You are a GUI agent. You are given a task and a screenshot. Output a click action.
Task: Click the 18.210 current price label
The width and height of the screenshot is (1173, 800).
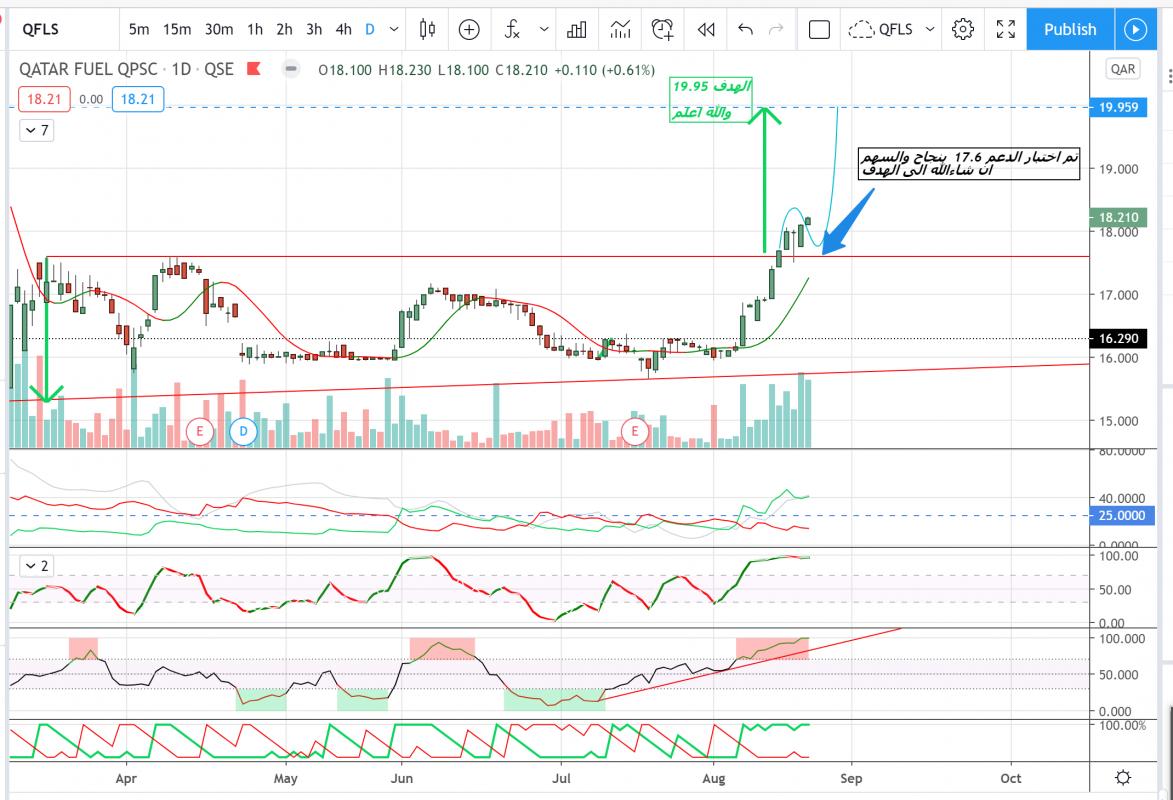point(1118,217)
